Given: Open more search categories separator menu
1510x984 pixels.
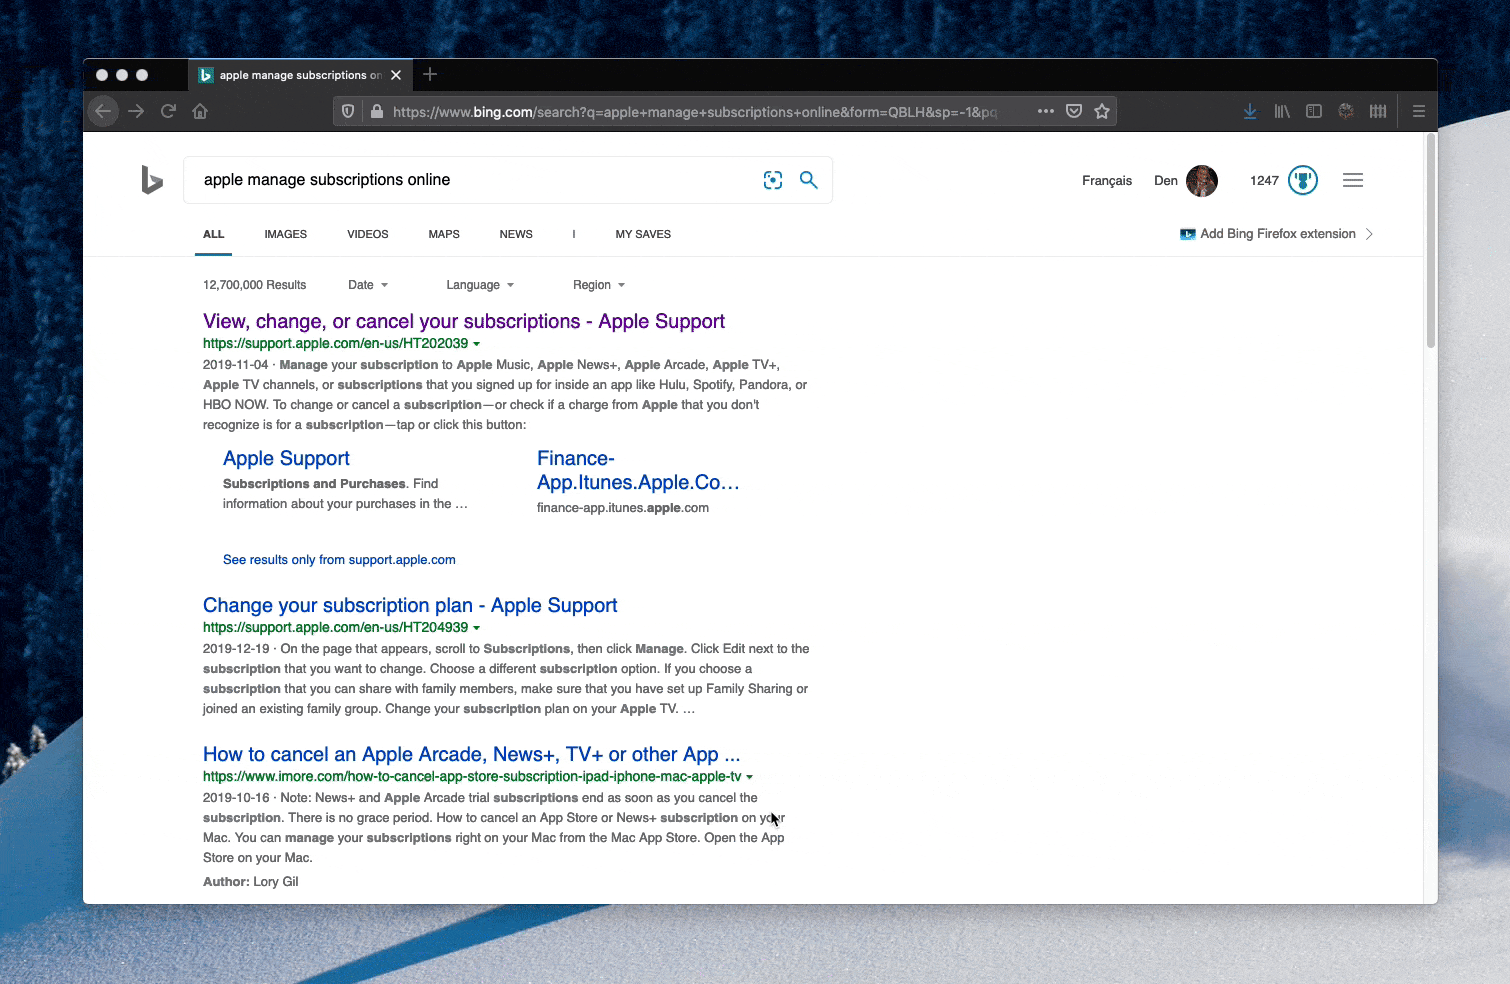Looking at the screenshot, I should [574, 234].
